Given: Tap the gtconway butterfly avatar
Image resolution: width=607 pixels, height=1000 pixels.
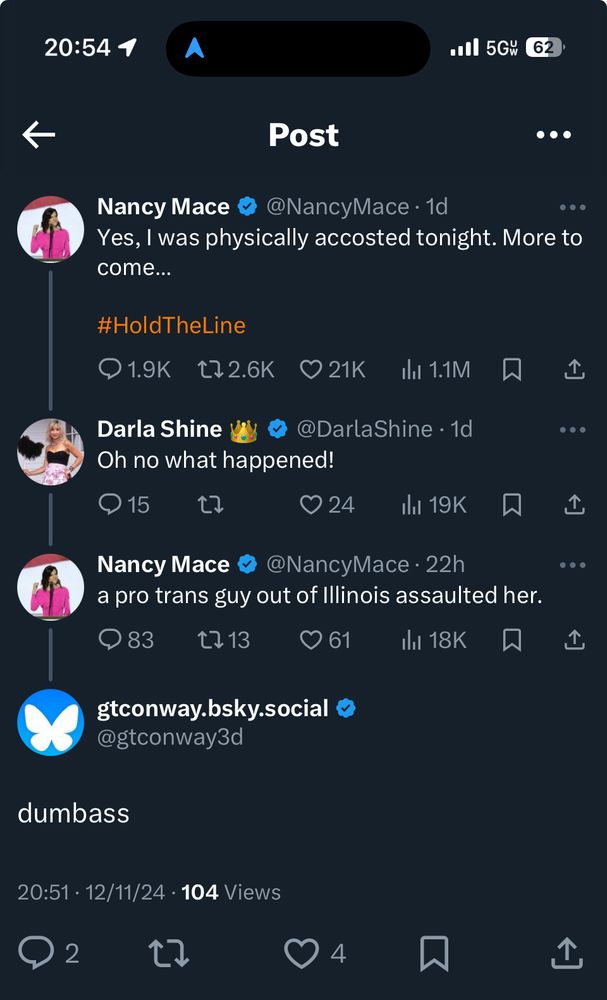Looking at the screenshot, I should pyautogui.click(x=50, y=722).
